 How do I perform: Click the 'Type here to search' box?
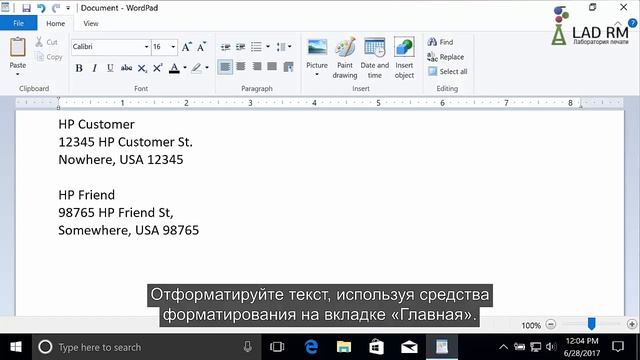[x=147, y=347]
